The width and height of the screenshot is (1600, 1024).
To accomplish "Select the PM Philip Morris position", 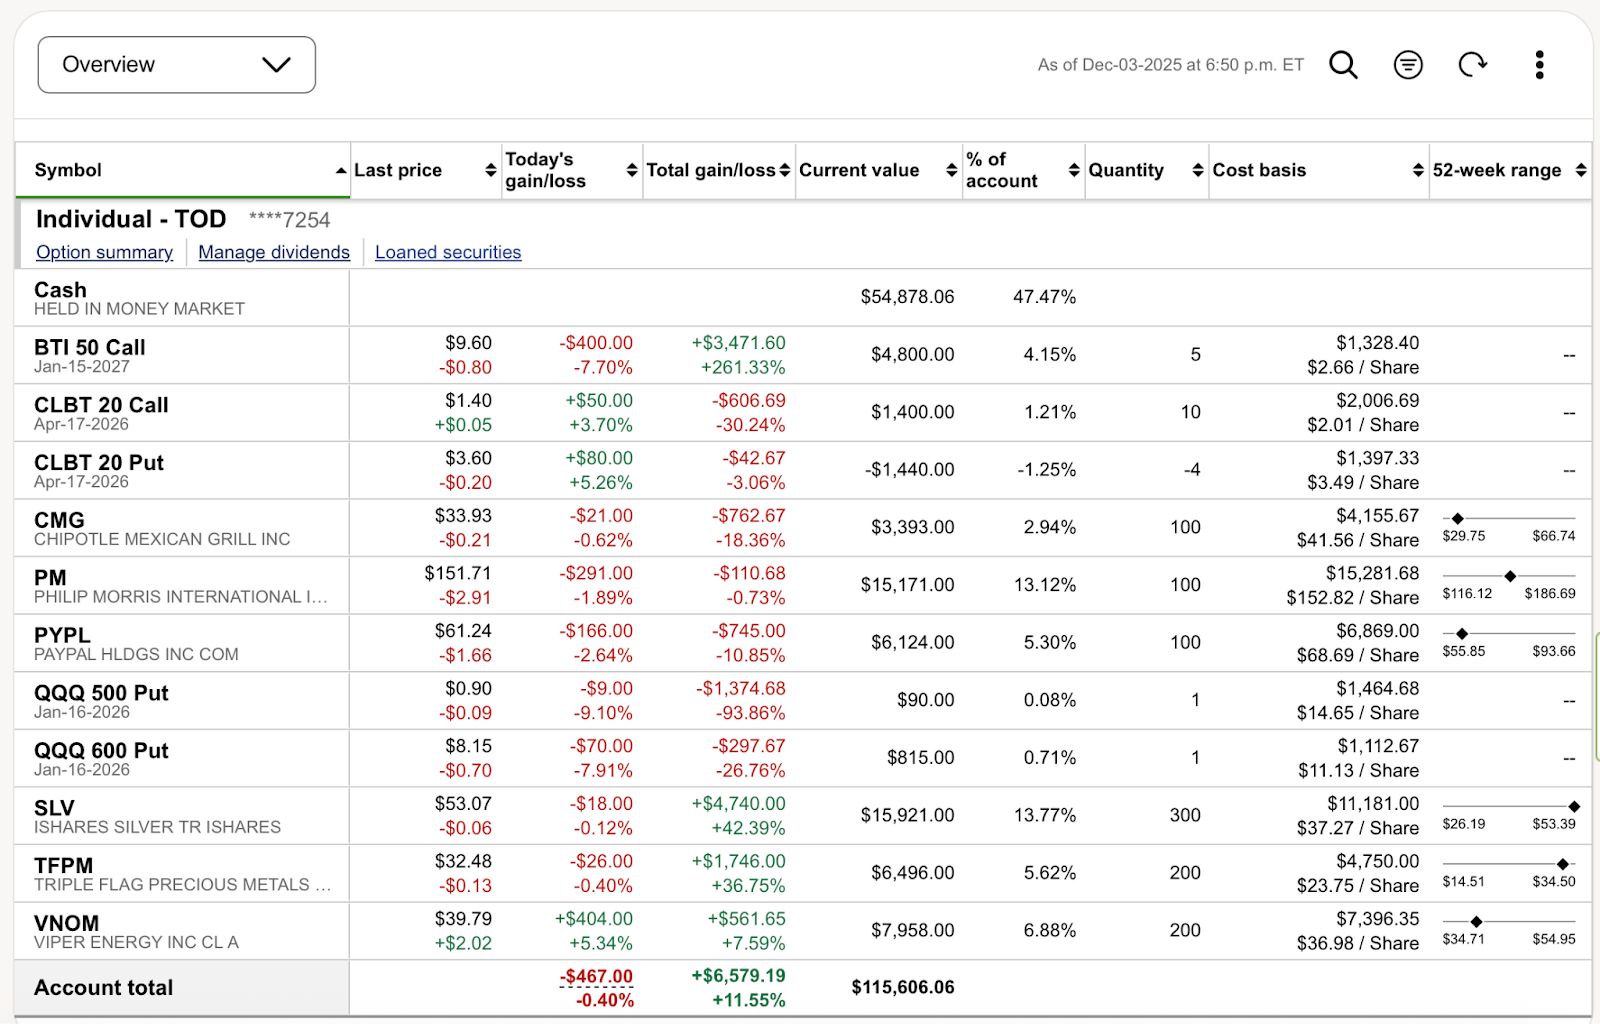I will coord(50,578).
